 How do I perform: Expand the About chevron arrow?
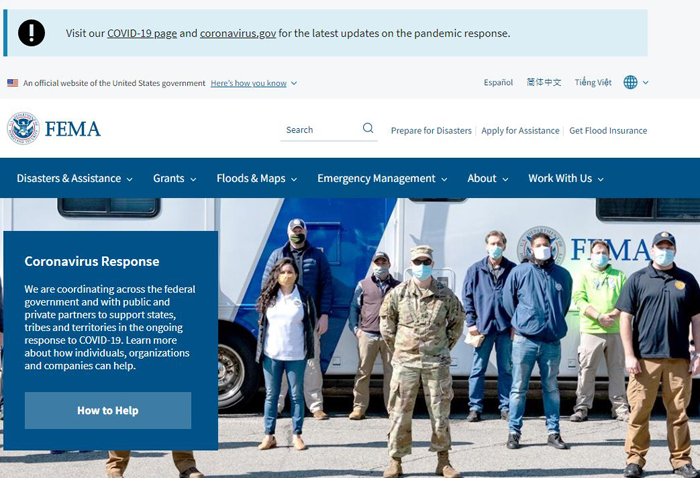(x=505, y=179)
